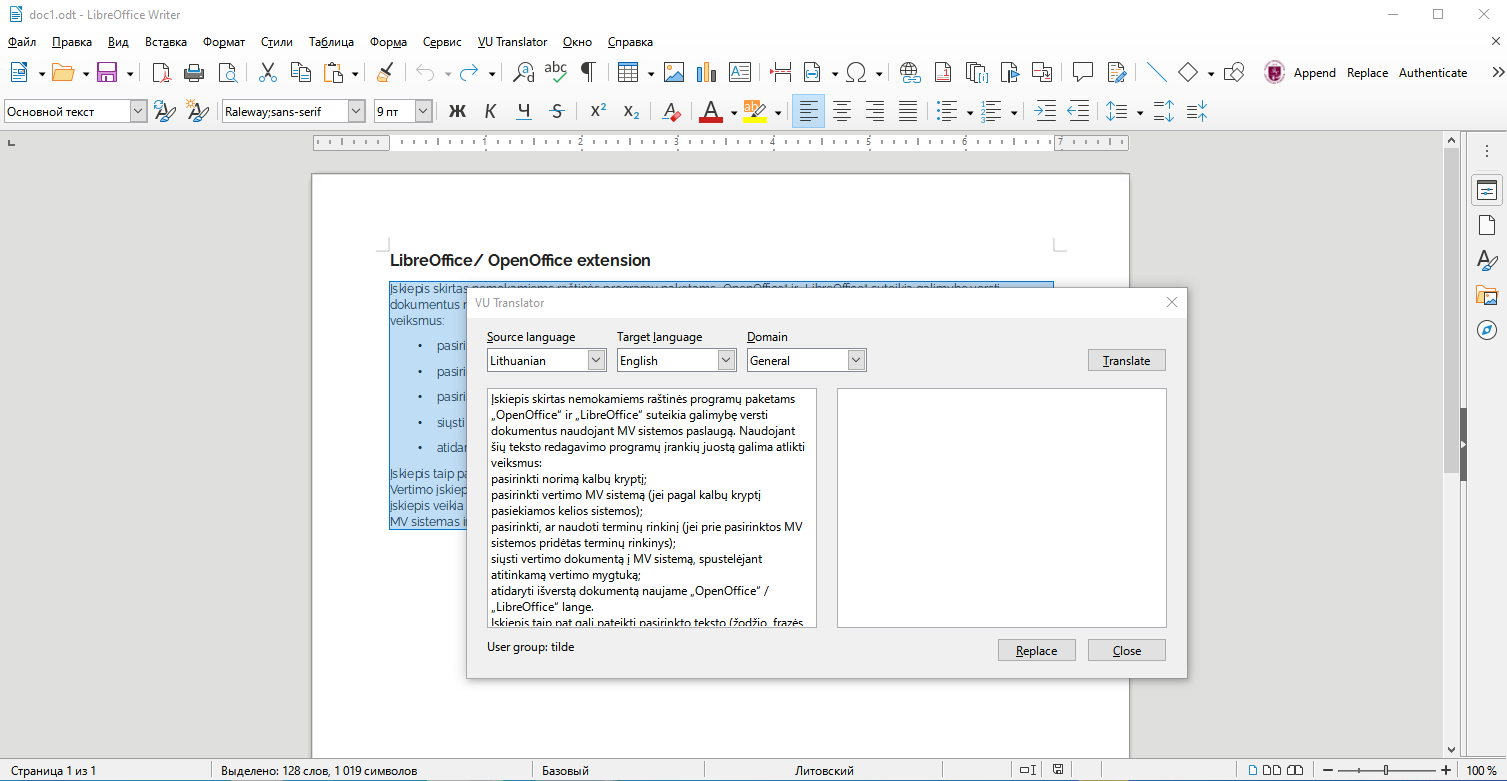Click the Copy icon

point(301,72)
